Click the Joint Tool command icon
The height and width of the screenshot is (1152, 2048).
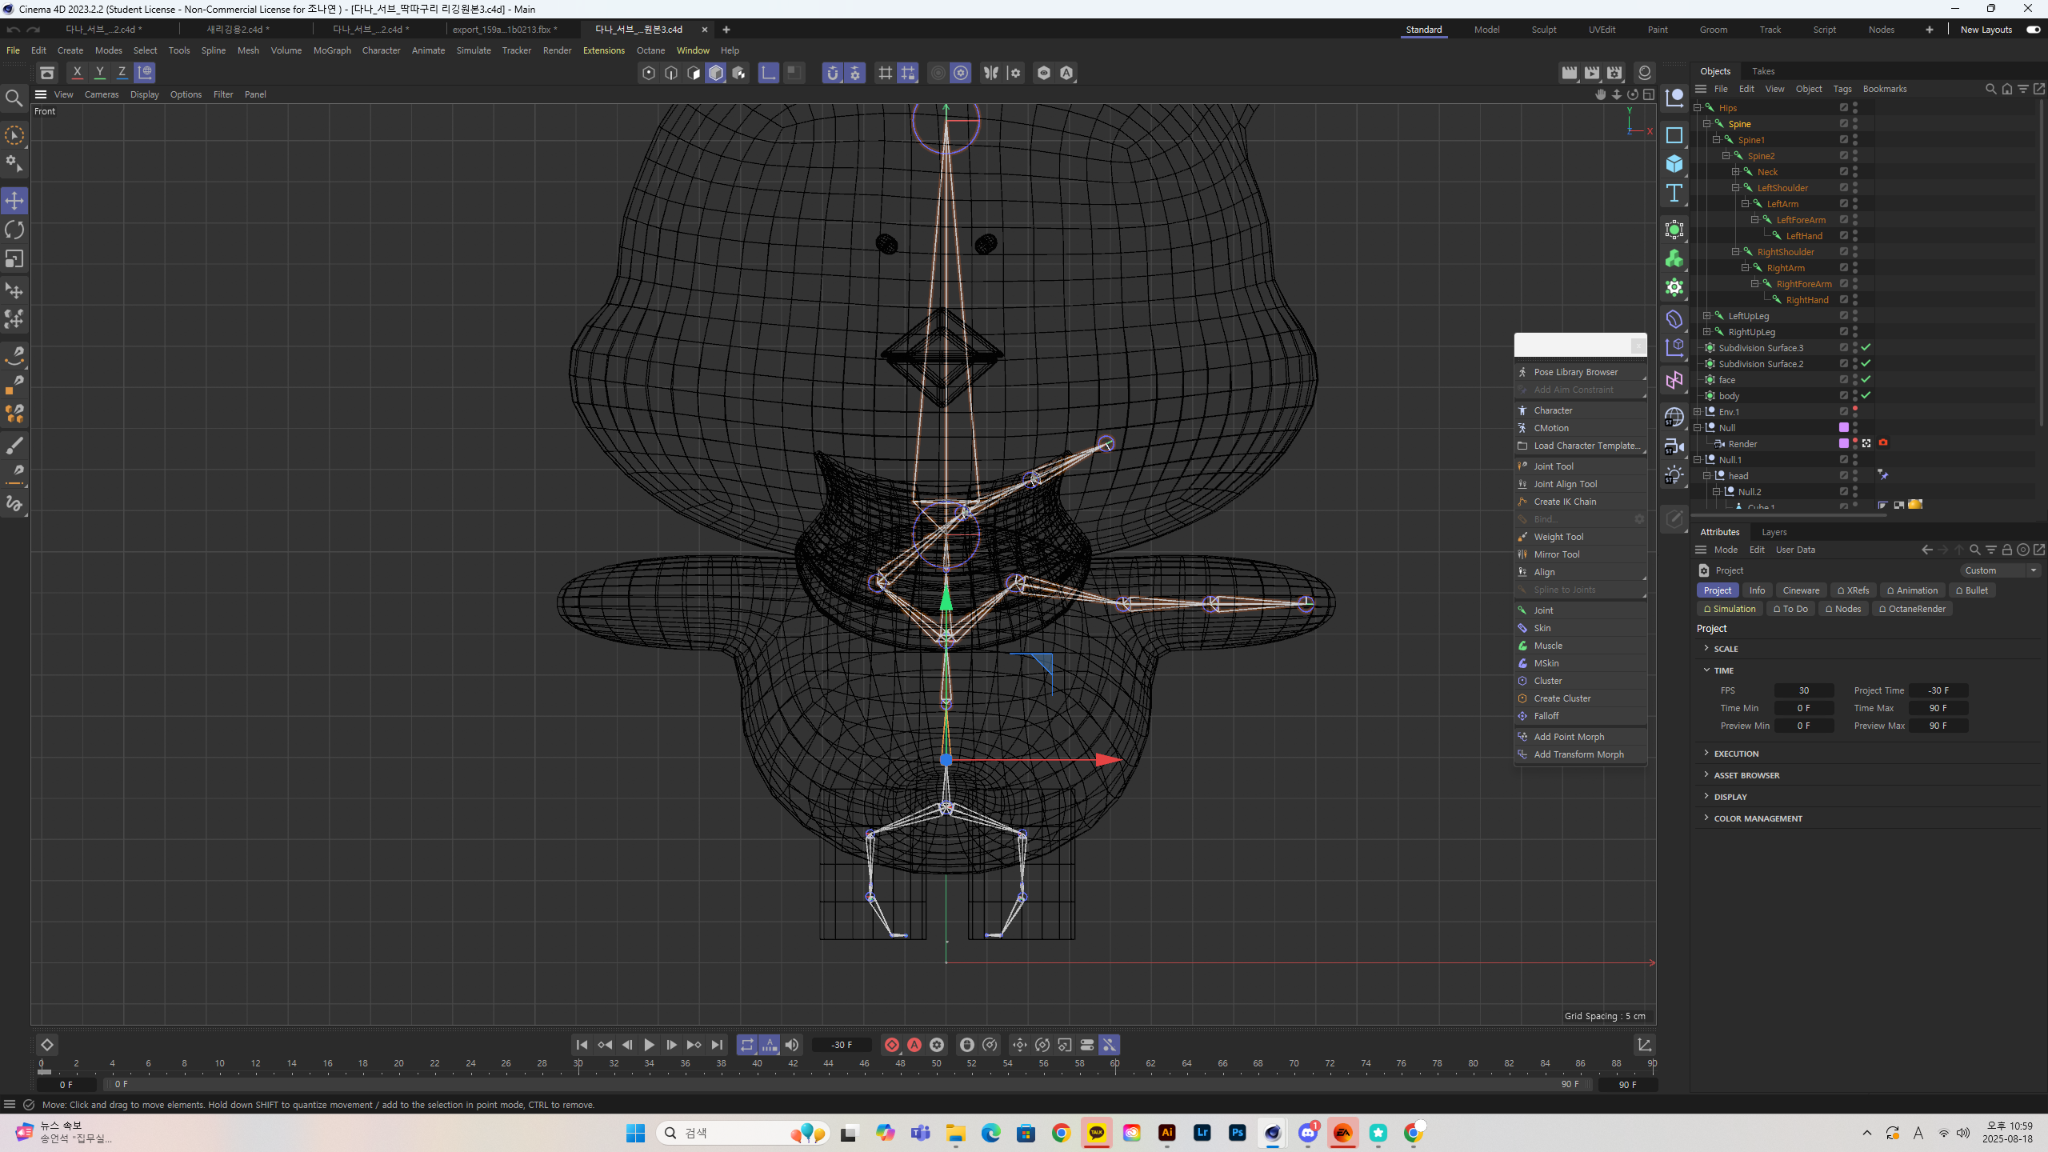click(1523, 466)
